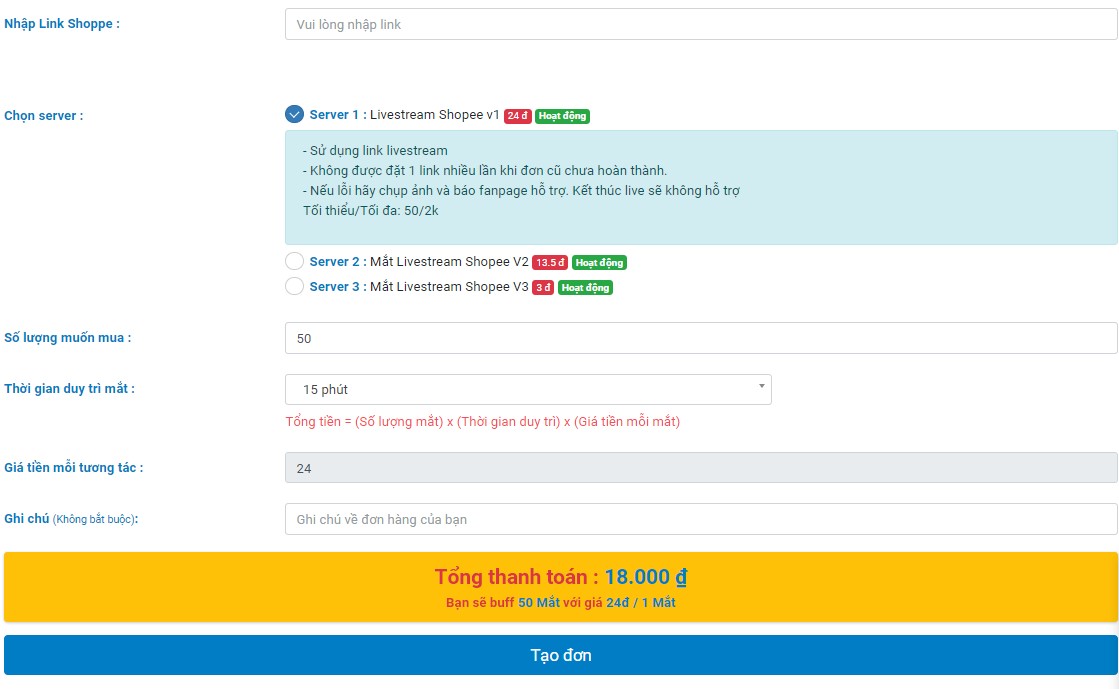Click the 'Thời gian duy trì mắt' label
Image resolution: width=1119 pixels, height=689 pixels.
point(69,388)
